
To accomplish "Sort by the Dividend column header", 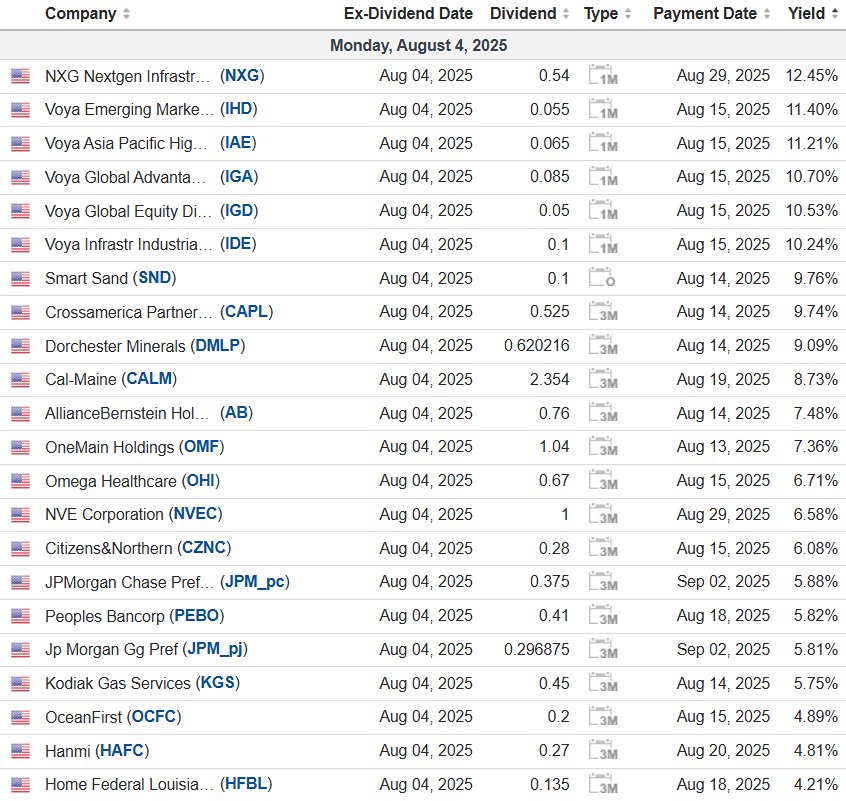I will pos(529,14).
